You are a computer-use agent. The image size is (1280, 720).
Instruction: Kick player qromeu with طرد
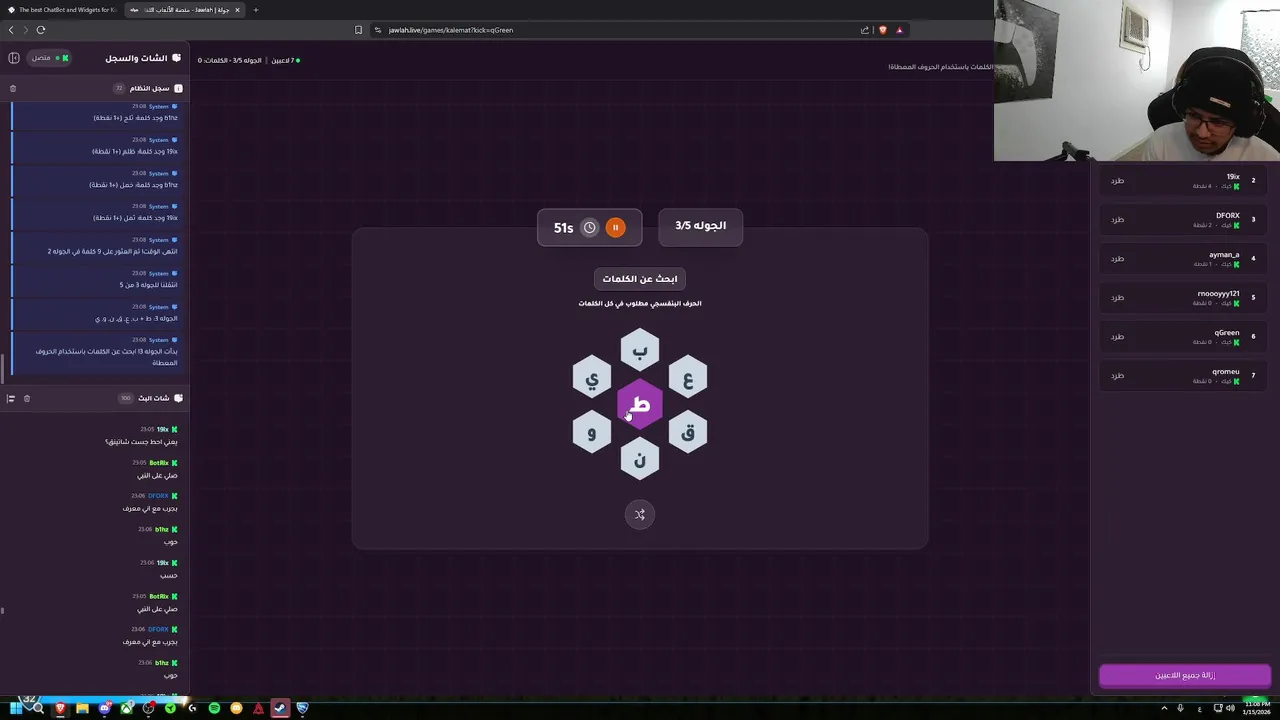pos(1118,376)
